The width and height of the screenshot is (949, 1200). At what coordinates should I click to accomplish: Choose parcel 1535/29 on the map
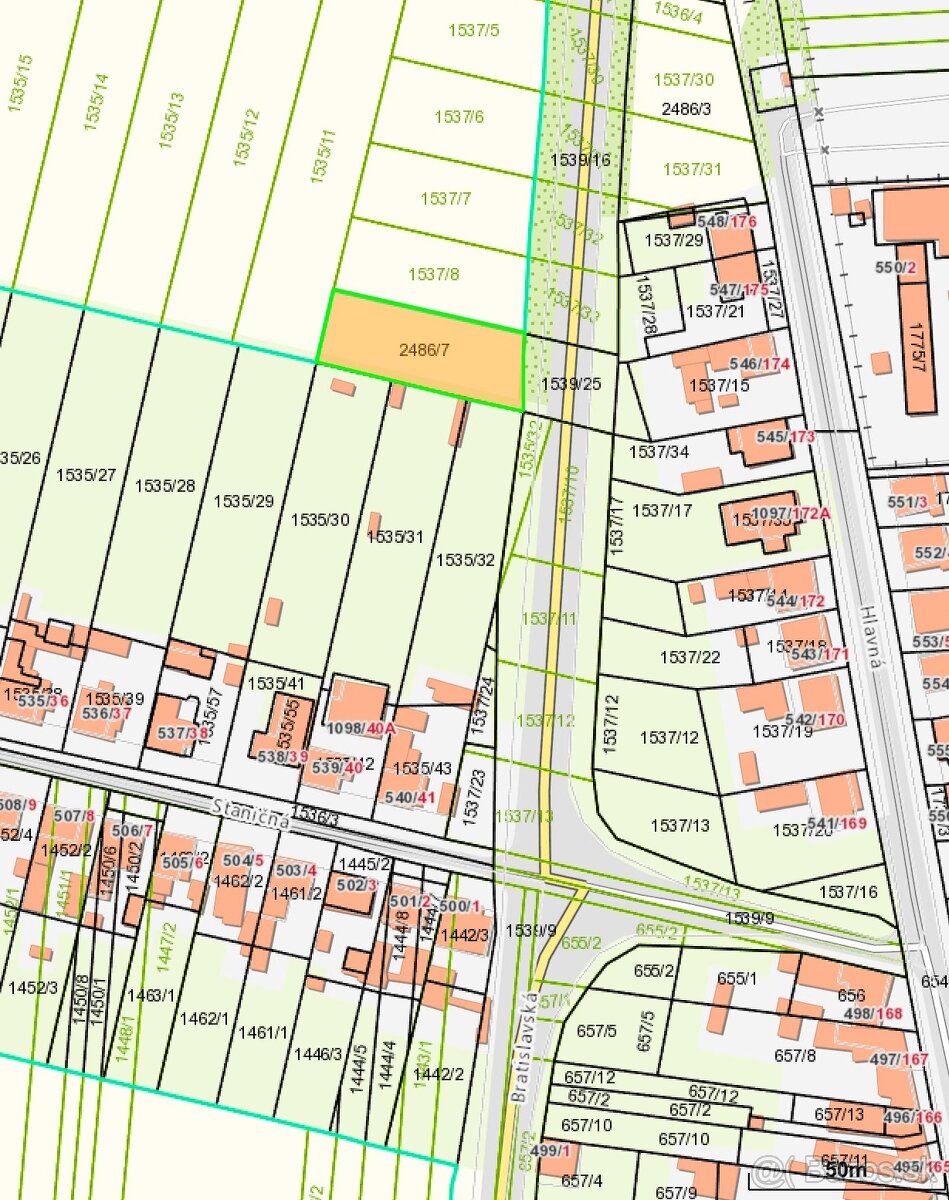click(243, 501)
